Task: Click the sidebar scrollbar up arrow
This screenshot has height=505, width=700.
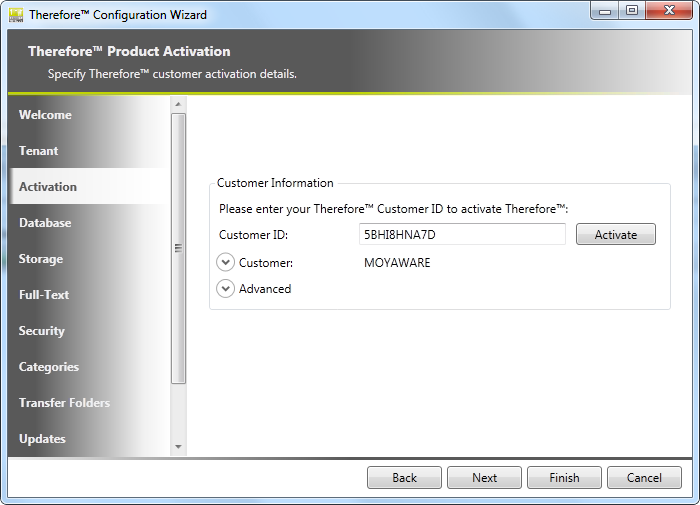Action: click(179, 104)
